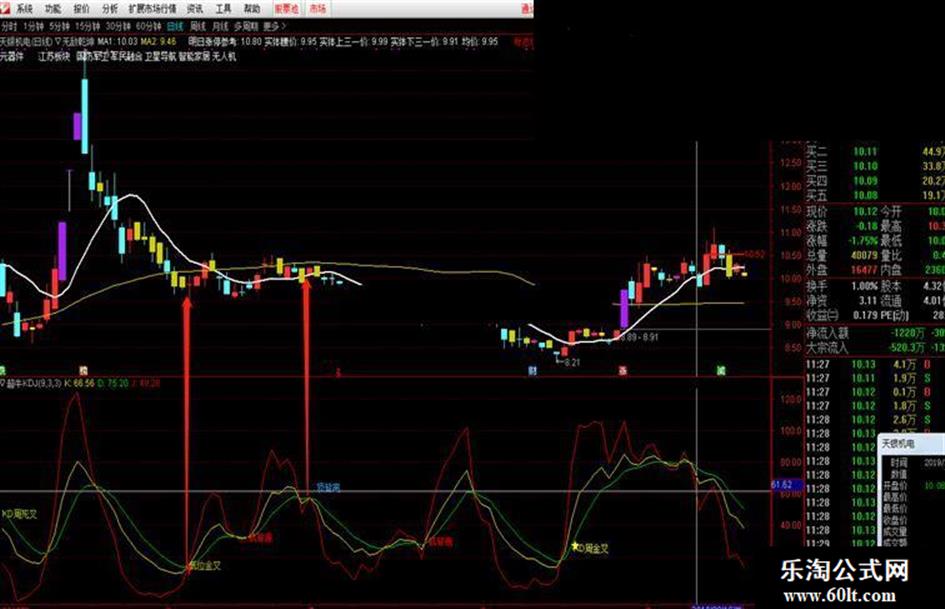Switch to the 60分钟 period tab
Screen dimensions: 945x609
pos(148,27)
